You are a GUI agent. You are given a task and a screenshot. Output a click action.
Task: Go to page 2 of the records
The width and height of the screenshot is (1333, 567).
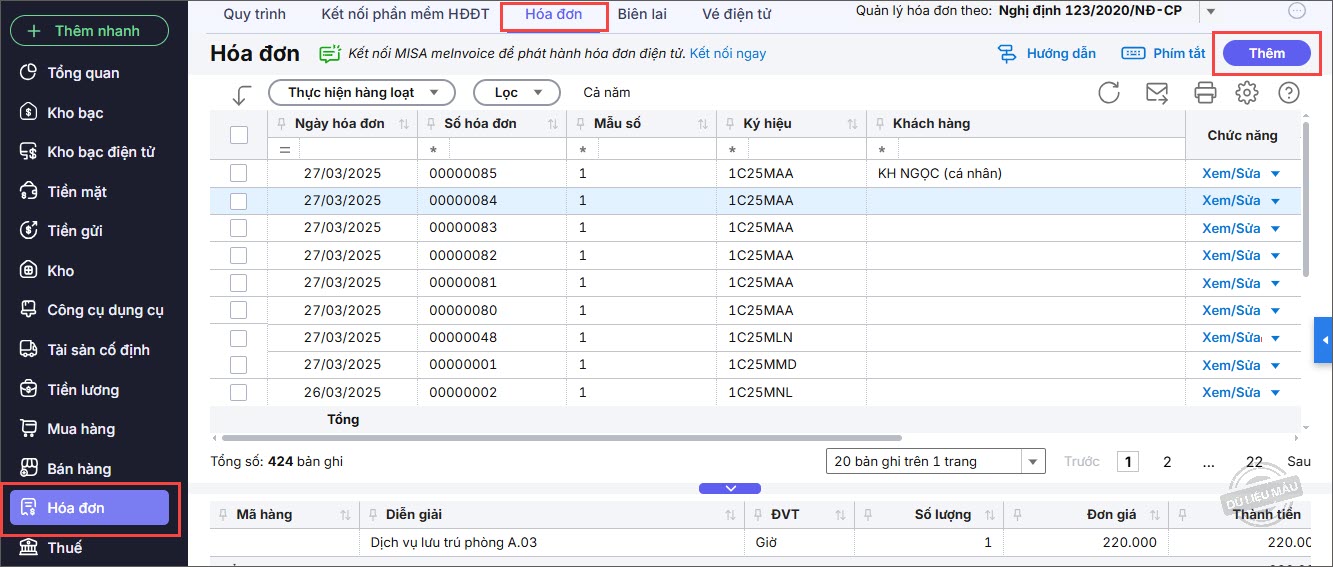pyautogui.click(x=1166, y=461)
